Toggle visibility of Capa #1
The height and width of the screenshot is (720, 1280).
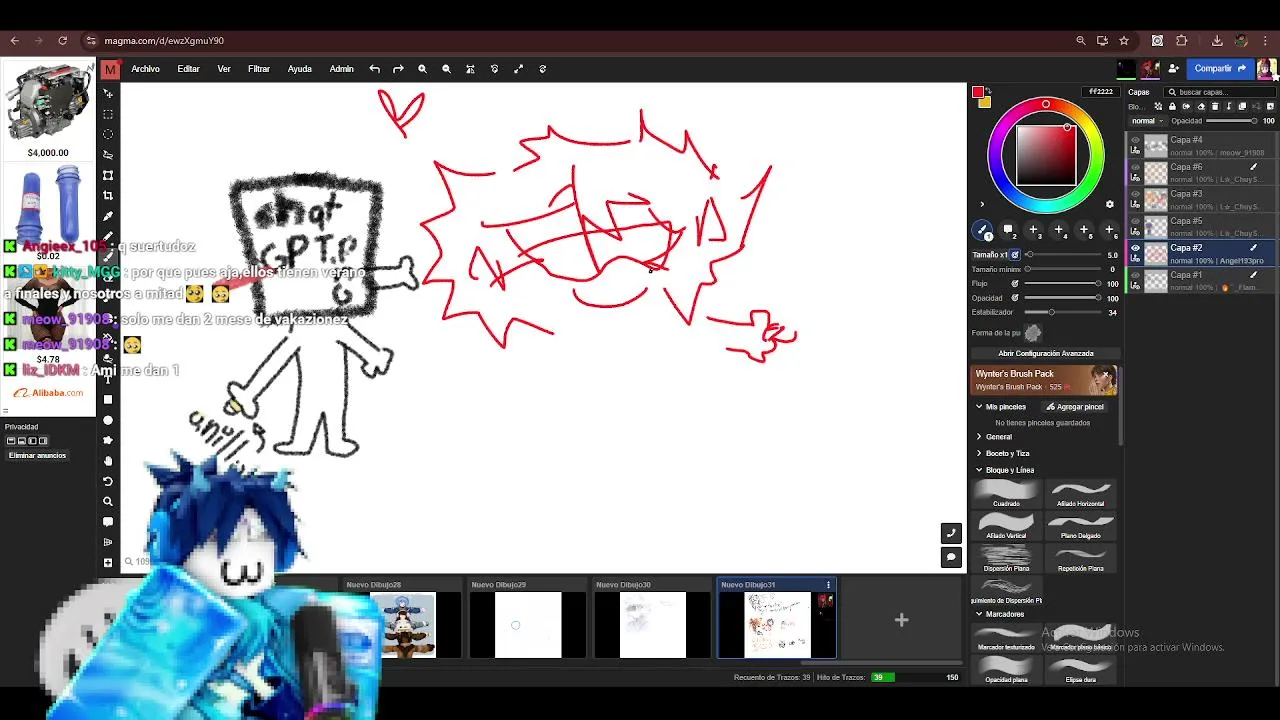click(x=1135, y=275)
